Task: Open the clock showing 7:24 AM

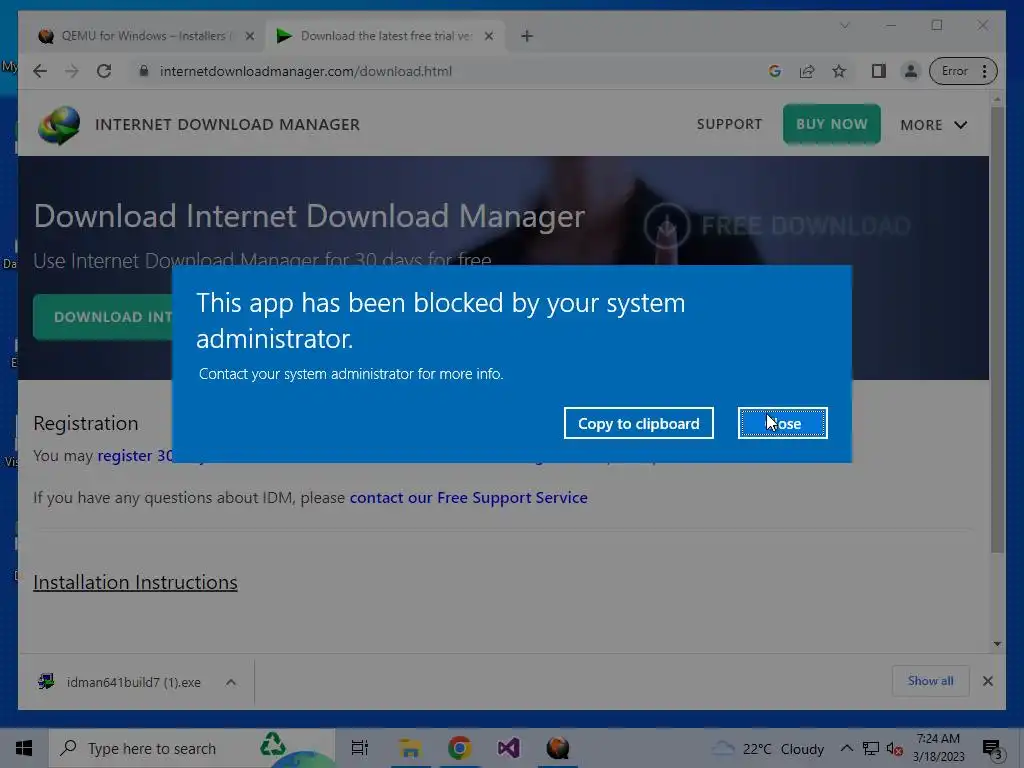Action: 938,748
